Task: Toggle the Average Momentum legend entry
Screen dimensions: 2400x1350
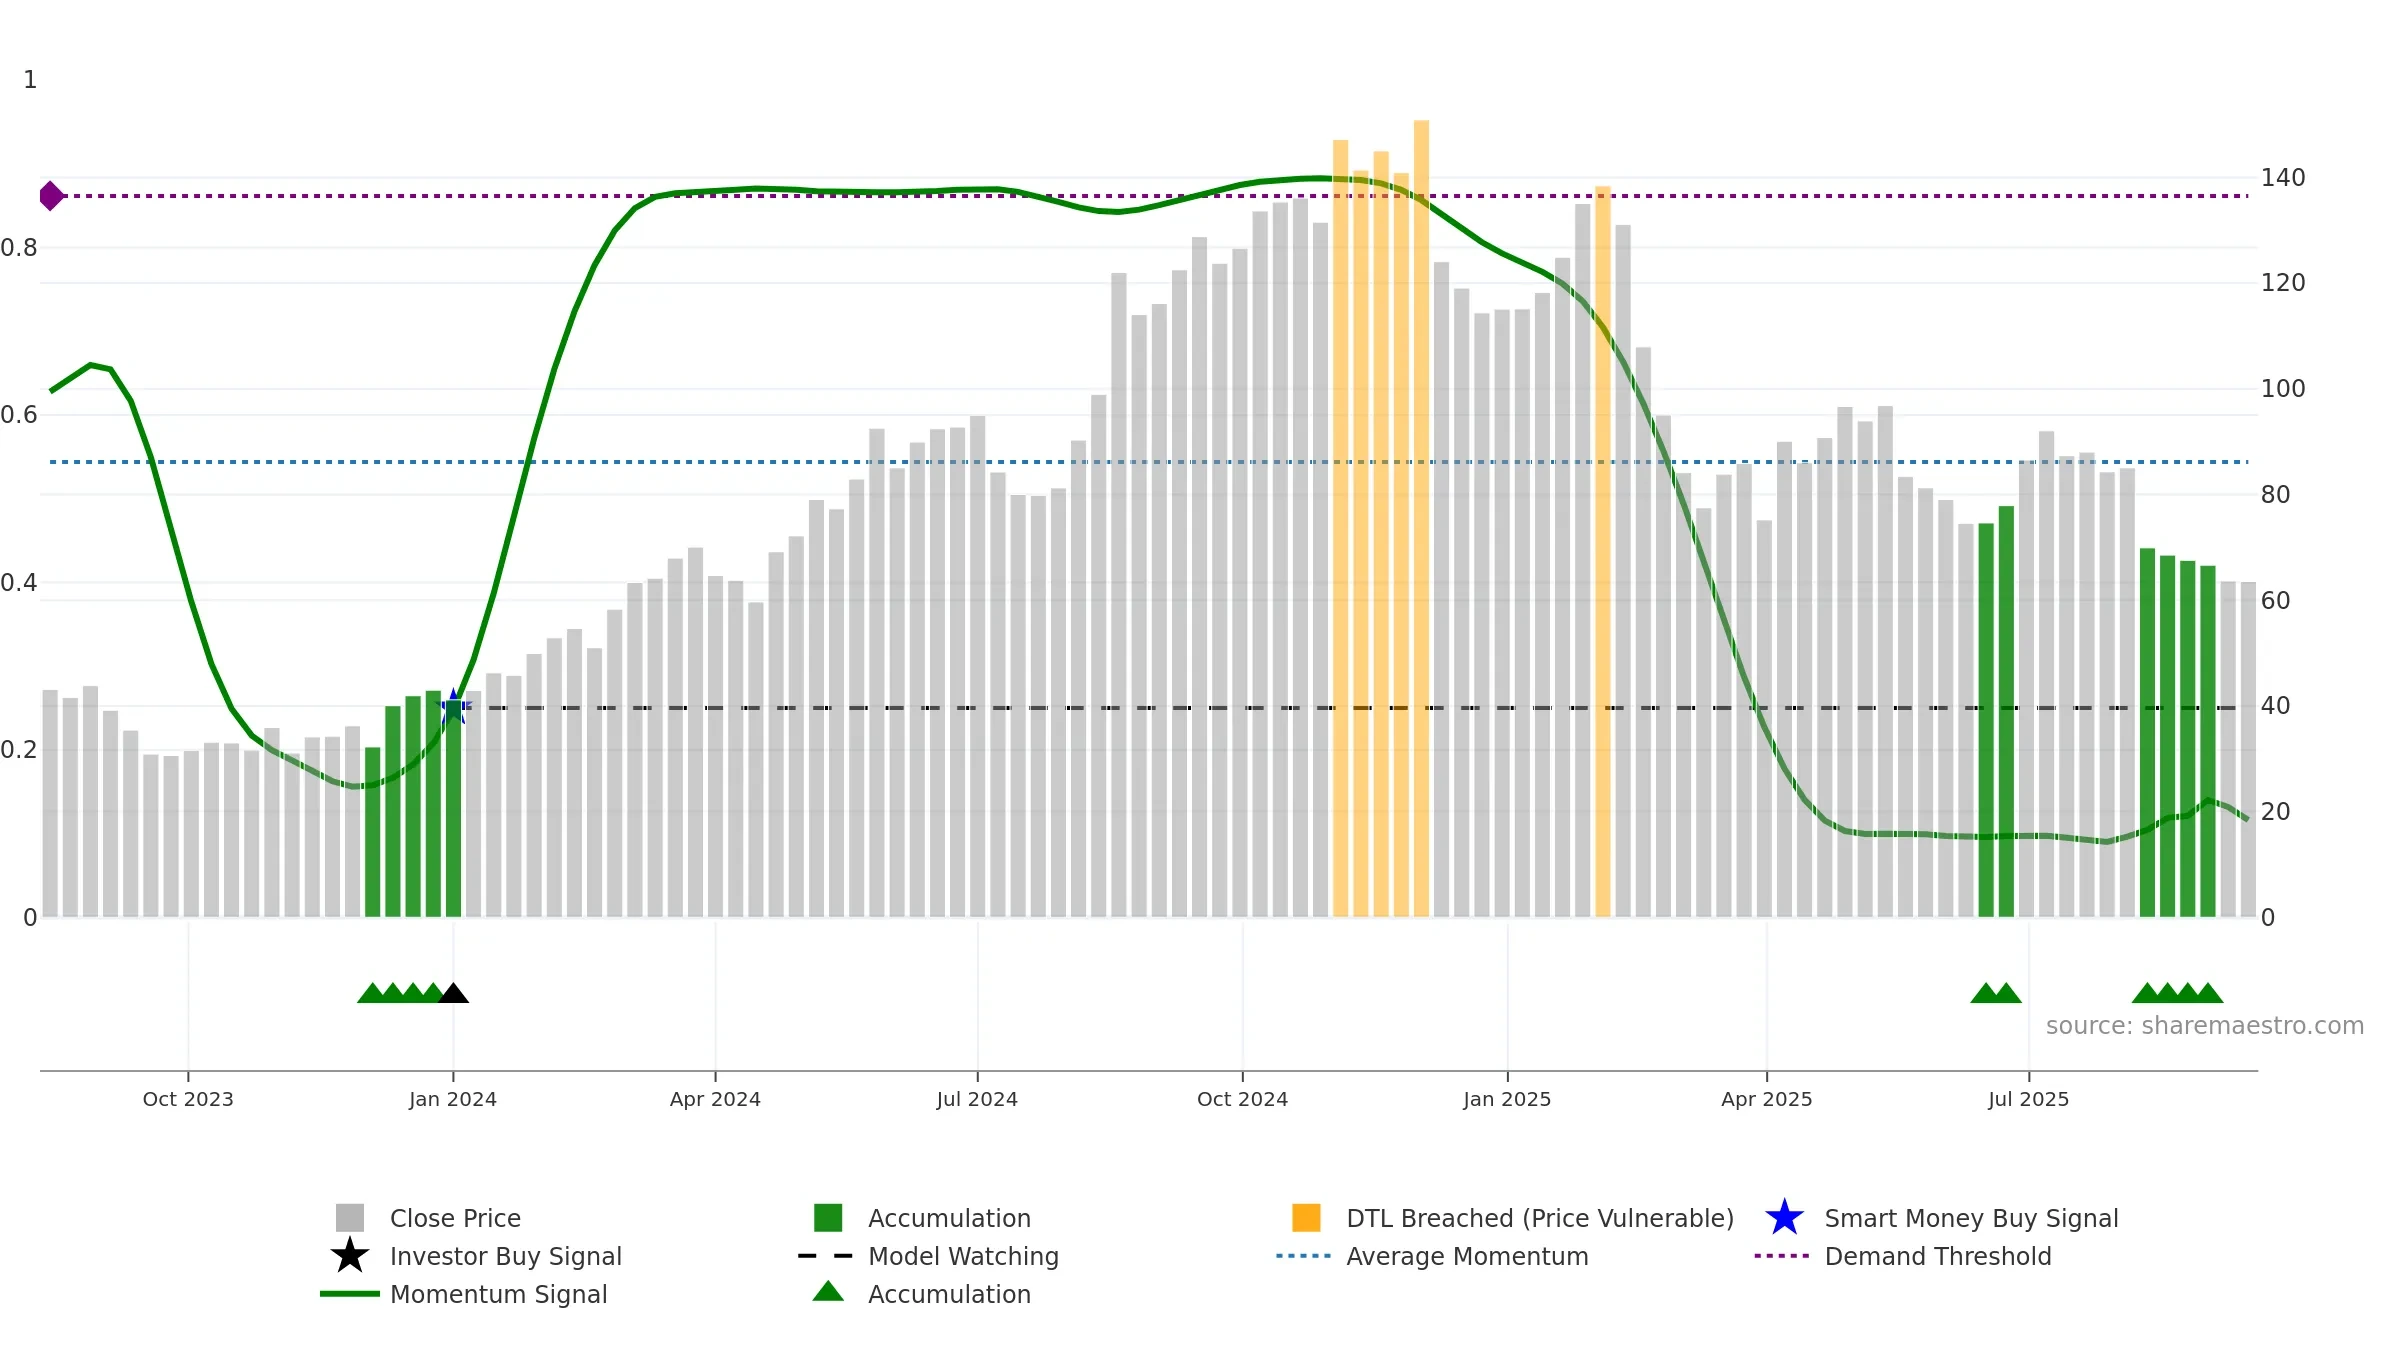Action: pyautogui.click(x=1432, y=1256)
